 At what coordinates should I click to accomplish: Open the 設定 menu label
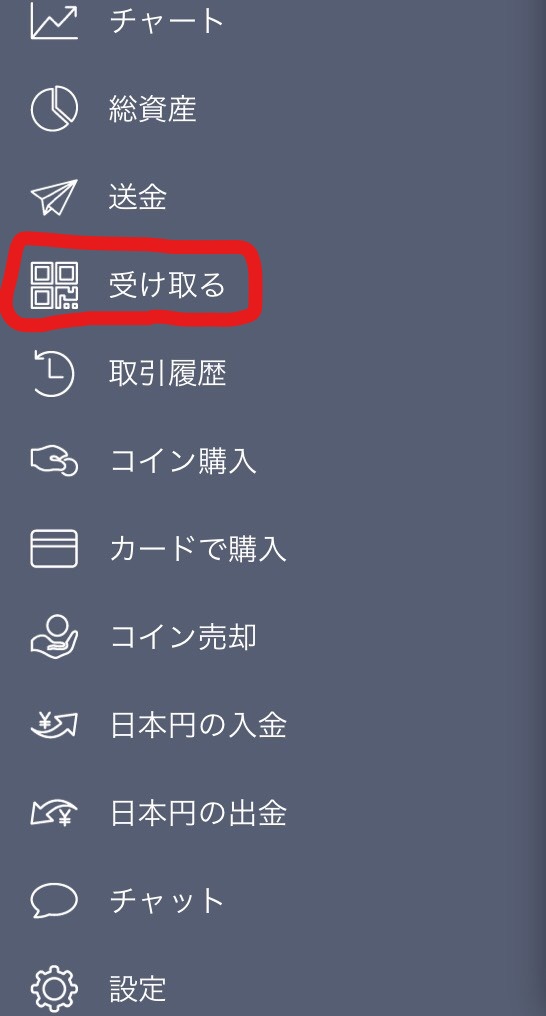pyautogui.click(x=138, y=989)
